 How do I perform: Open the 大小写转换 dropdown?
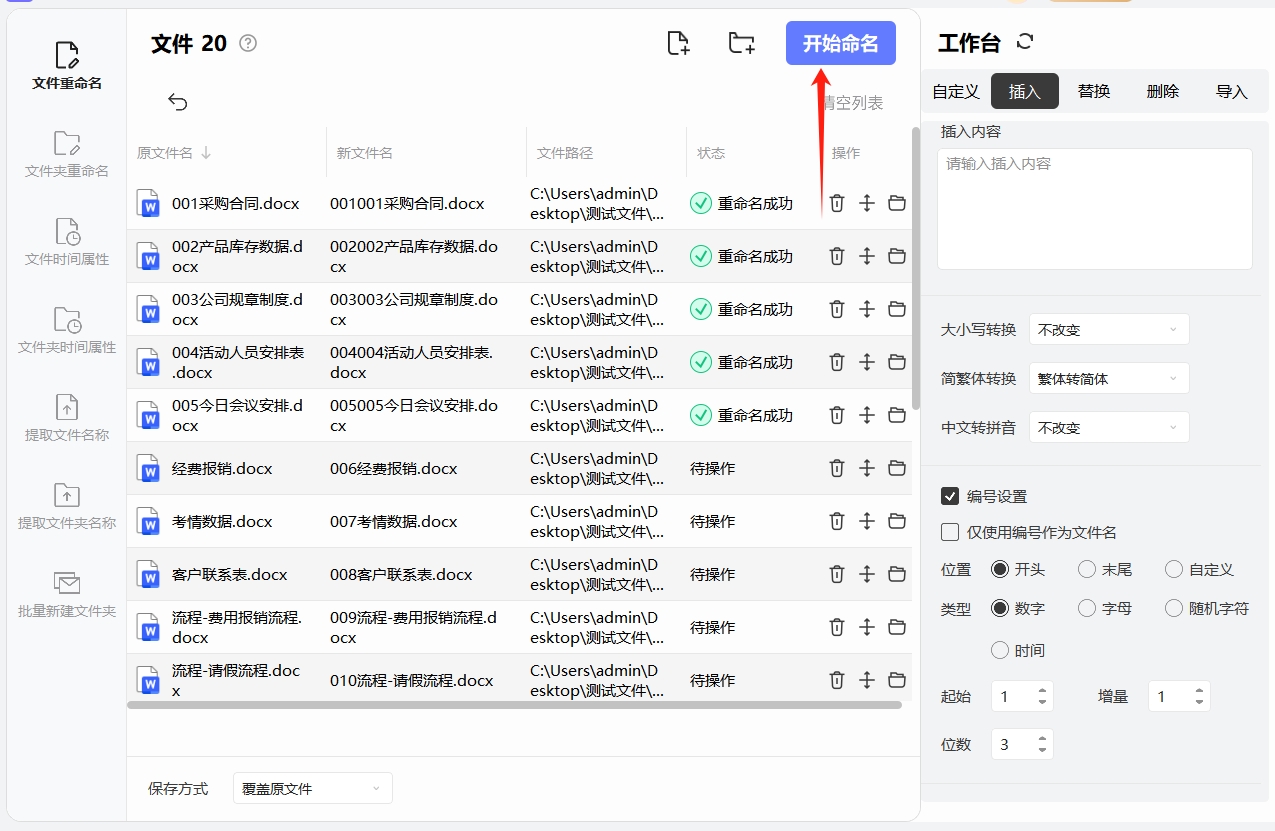click(x=1109, y=329)
